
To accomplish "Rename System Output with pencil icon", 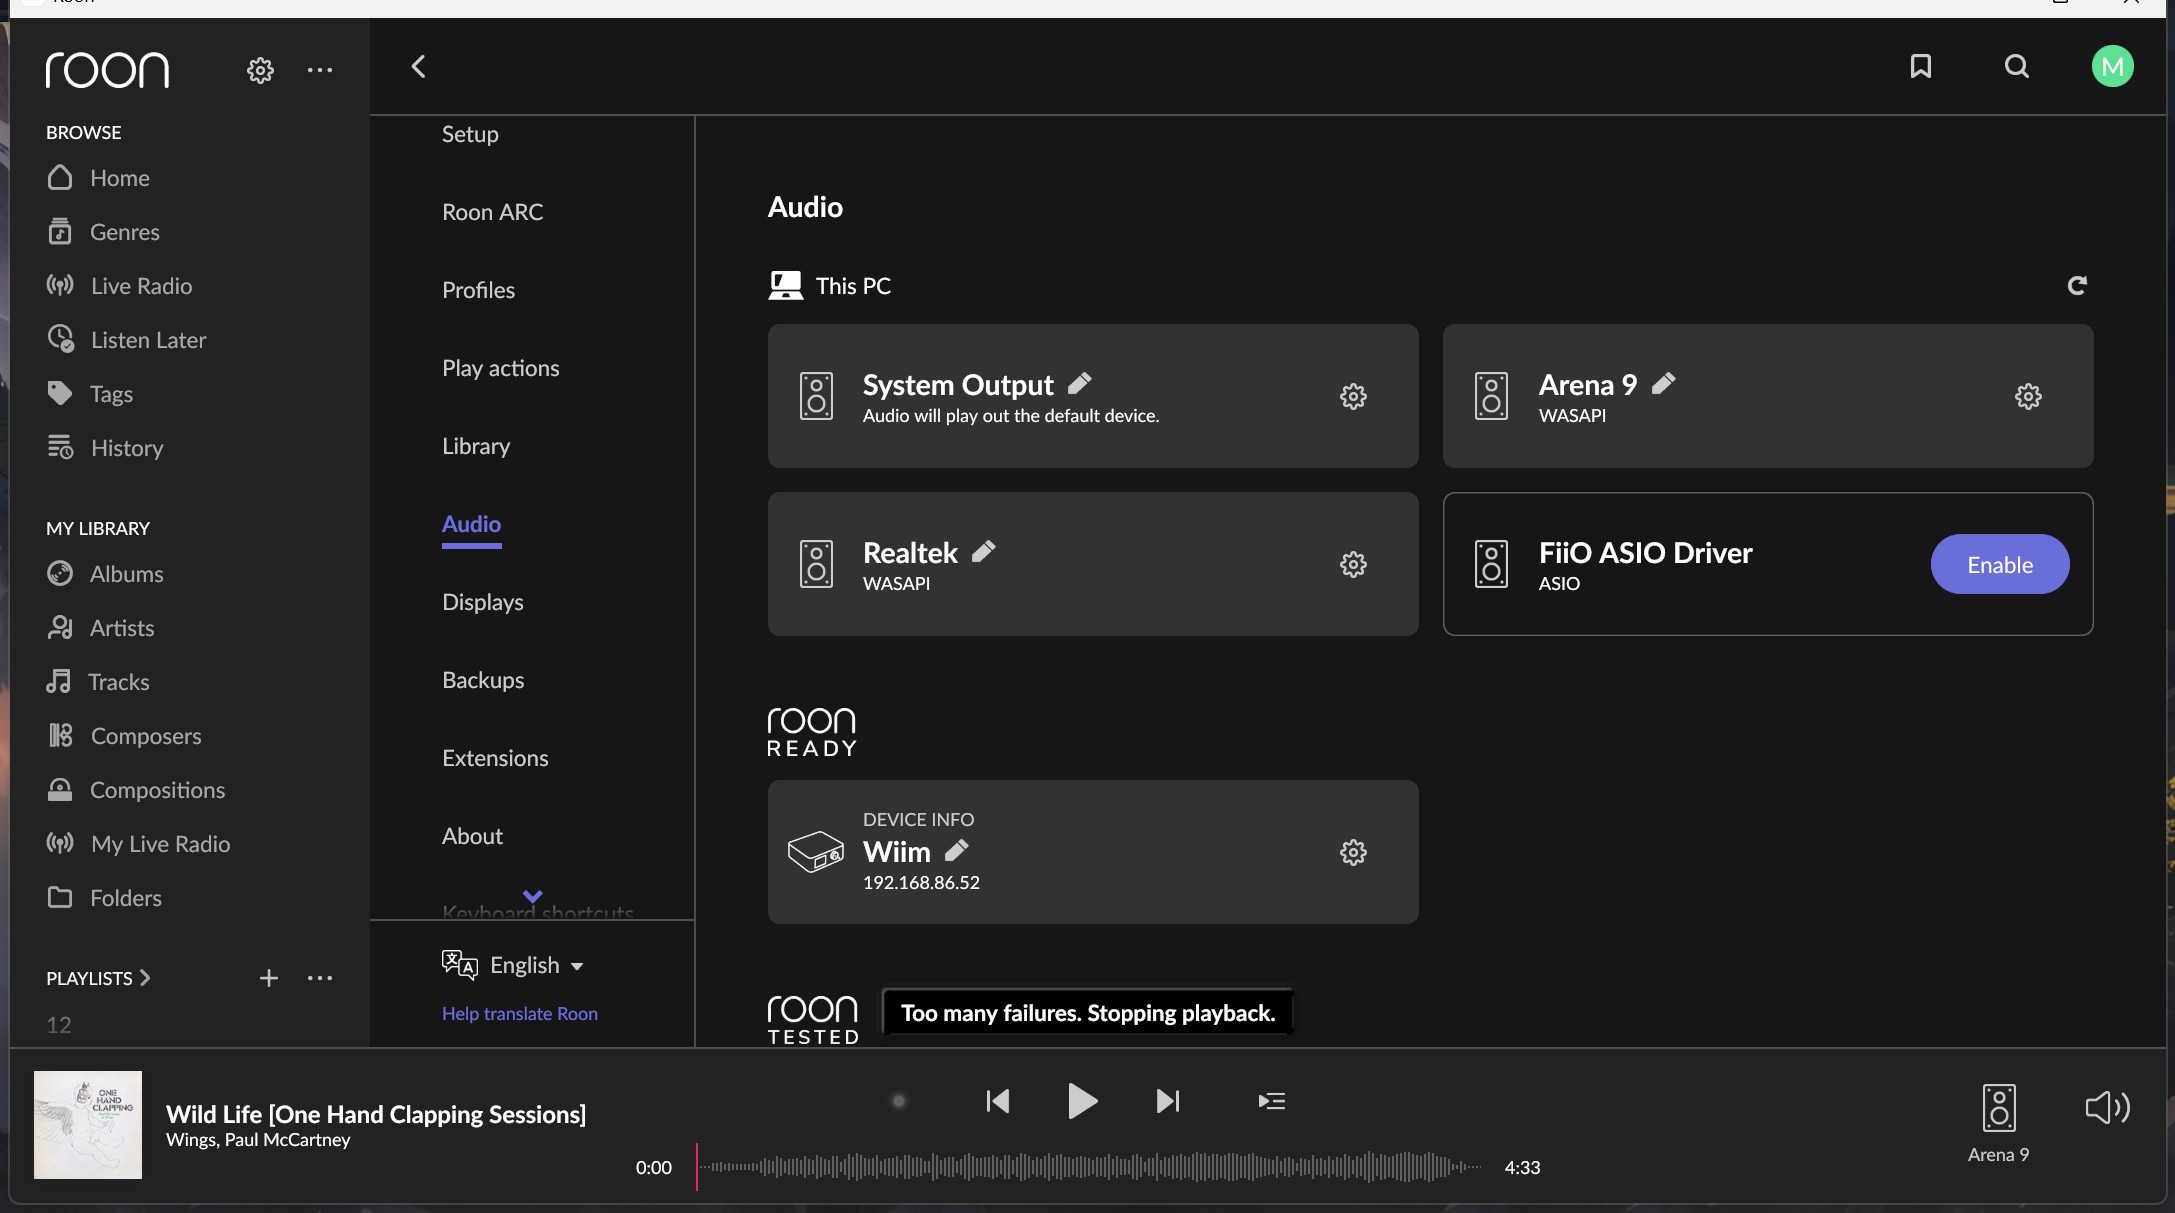I will [1080, 384].
